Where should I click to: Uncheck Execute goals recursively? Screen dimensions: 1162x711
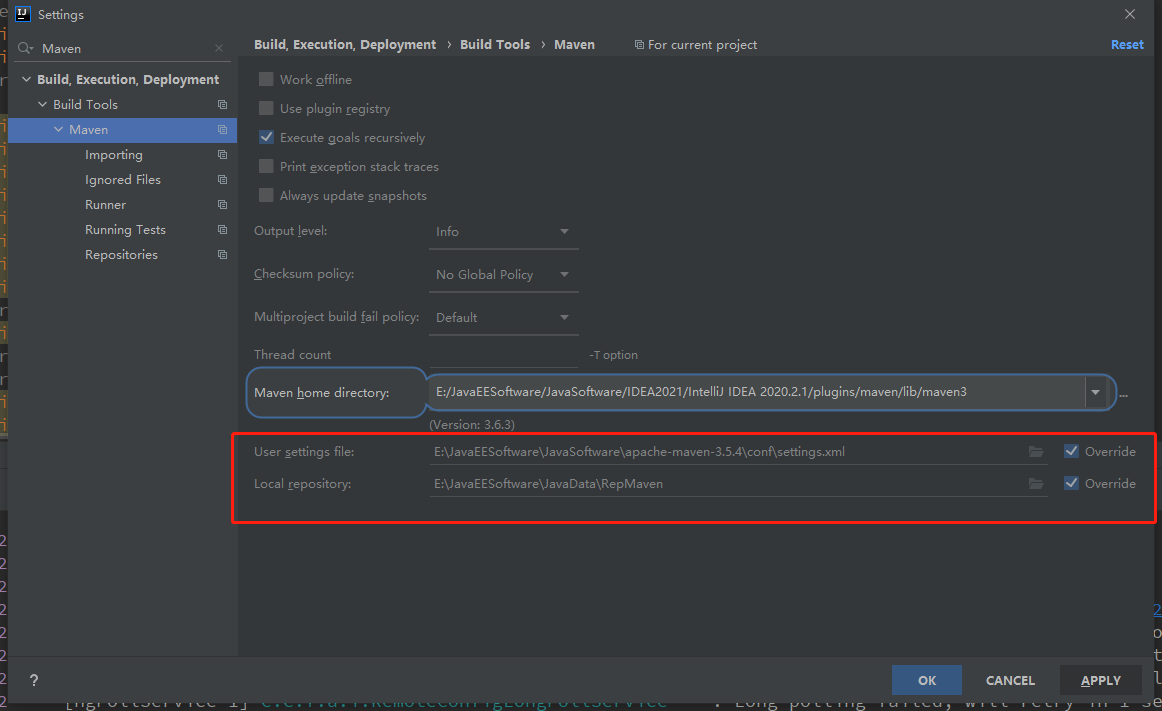(266, 137)
